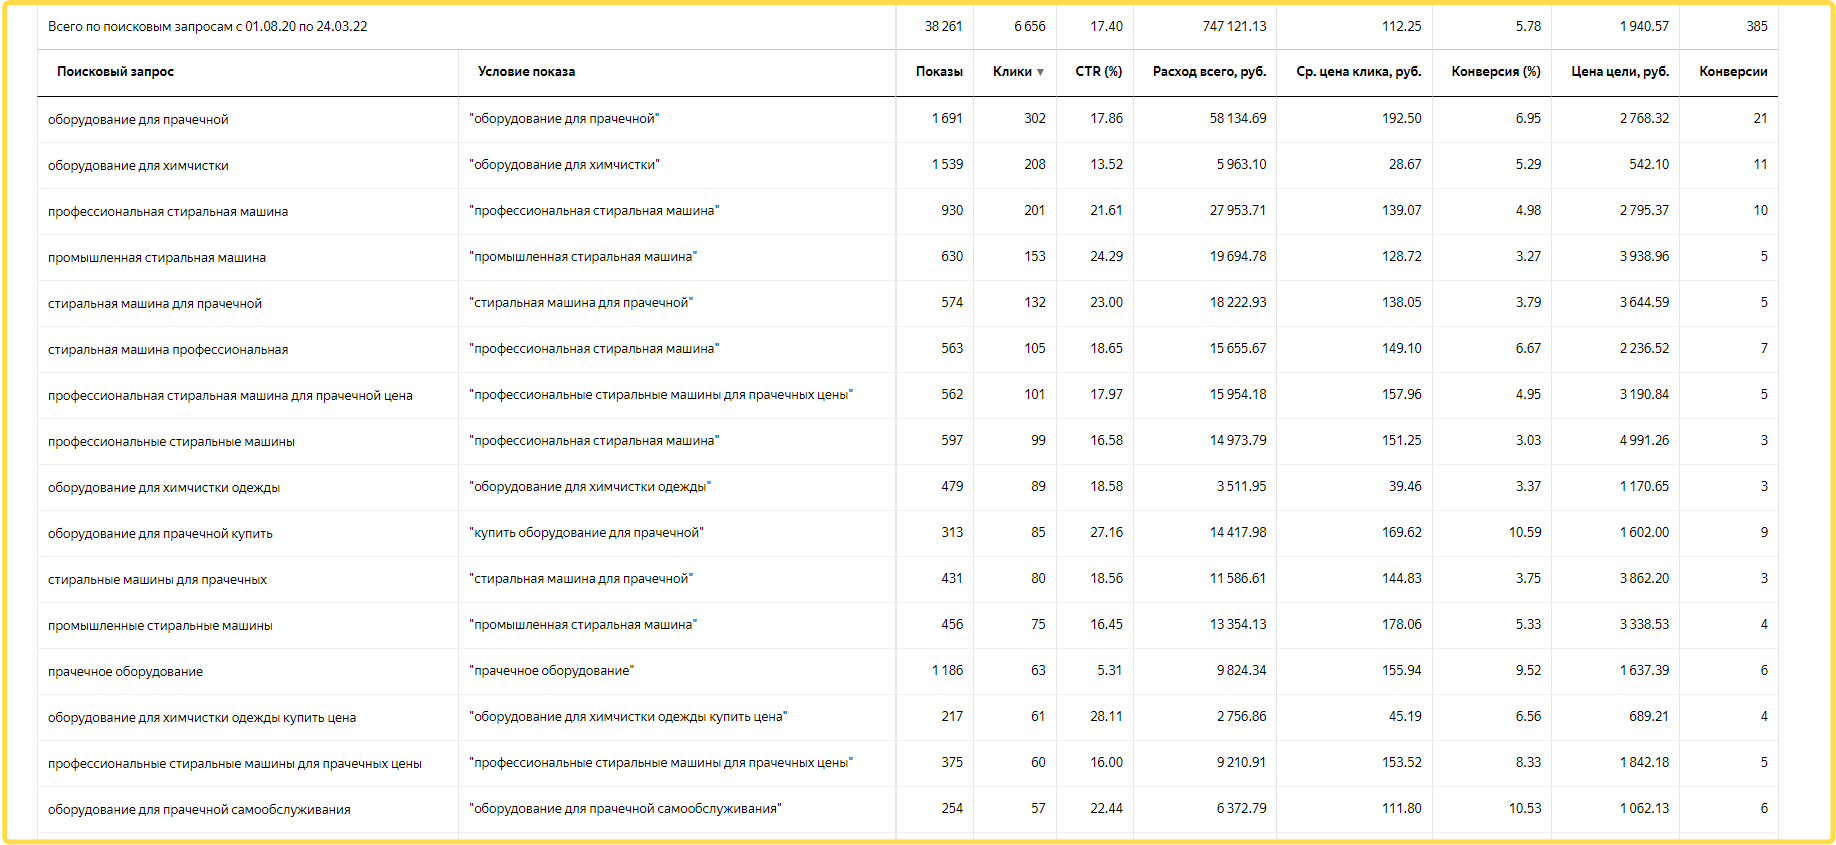This screenshot has height=845, width=1836.
Task: Click the Поисковый запрос column header
Action: click(115, 72)
